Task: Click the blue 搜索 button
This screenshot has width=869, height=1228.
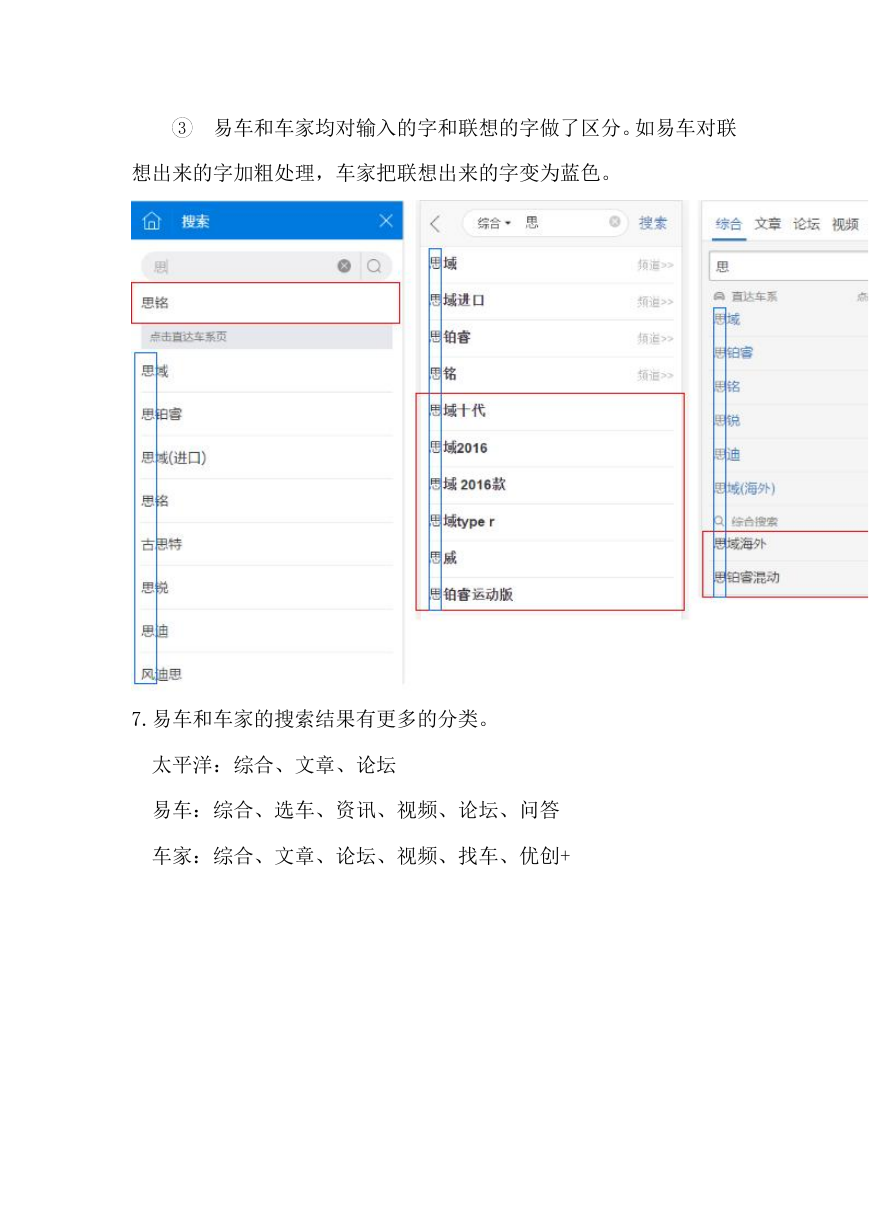Action: (x=653, y=223)
